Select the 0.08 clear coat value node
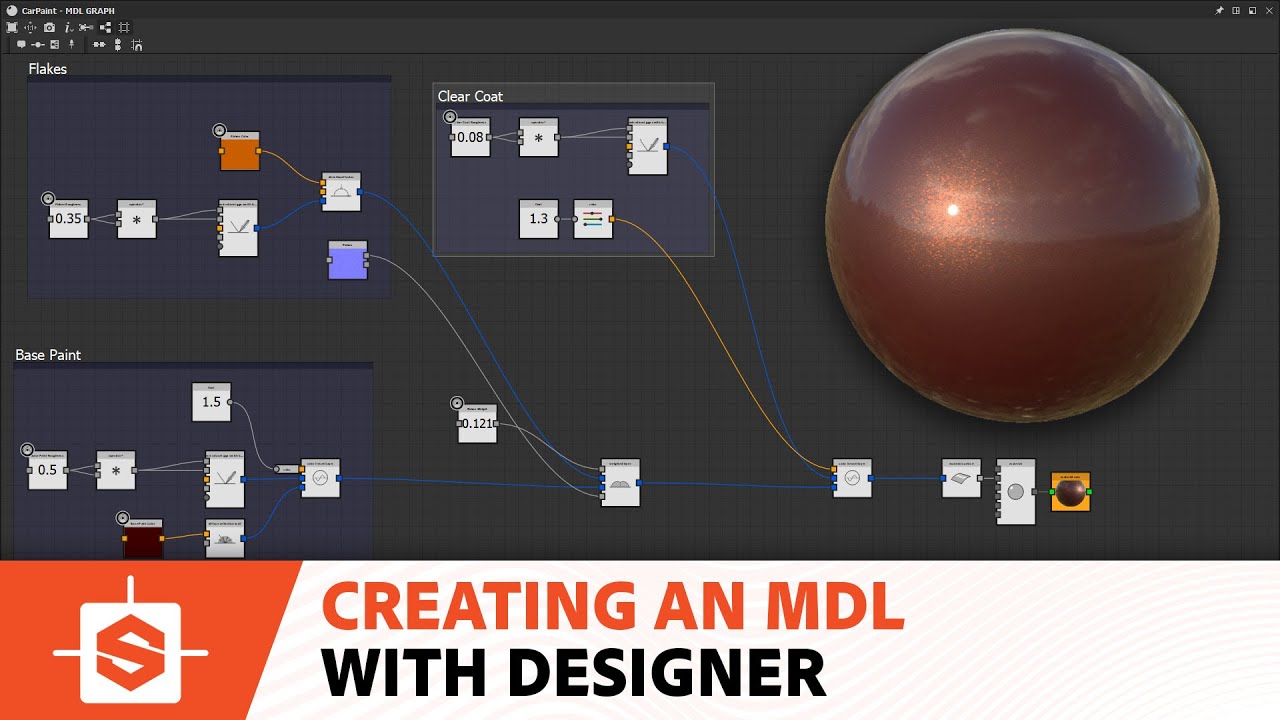This screenshot has width=1280, height=720. (x=471, y=137)
